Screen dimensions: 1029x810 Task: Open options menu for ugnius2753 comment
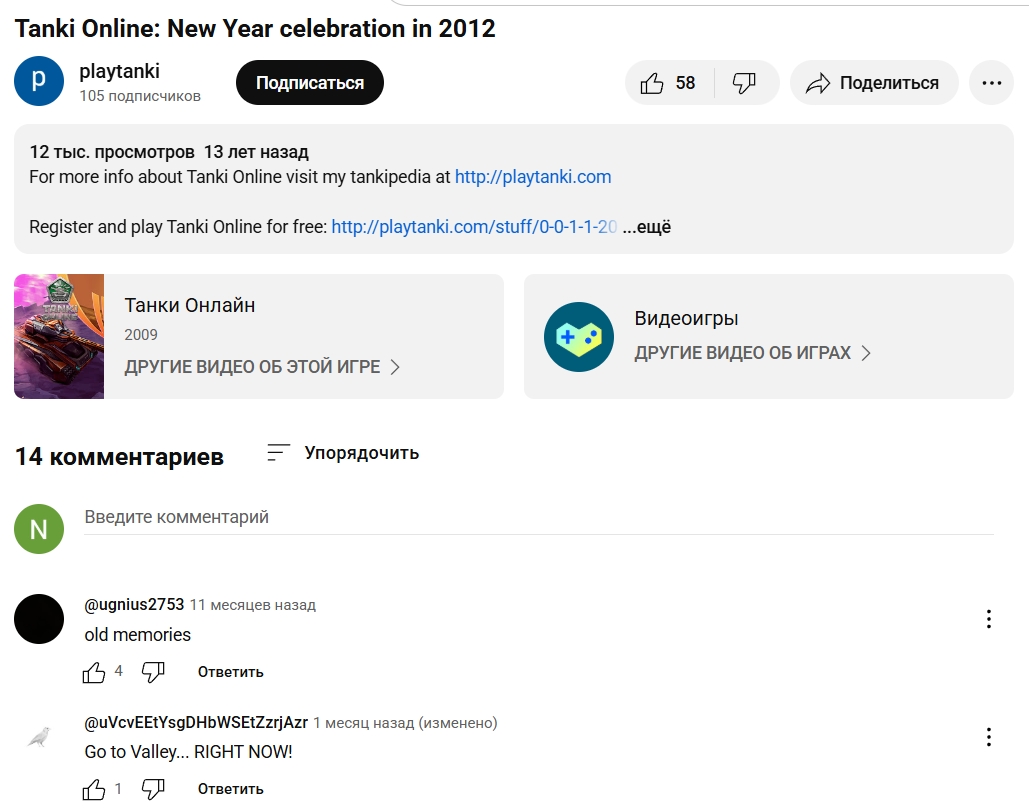[988, 619]
